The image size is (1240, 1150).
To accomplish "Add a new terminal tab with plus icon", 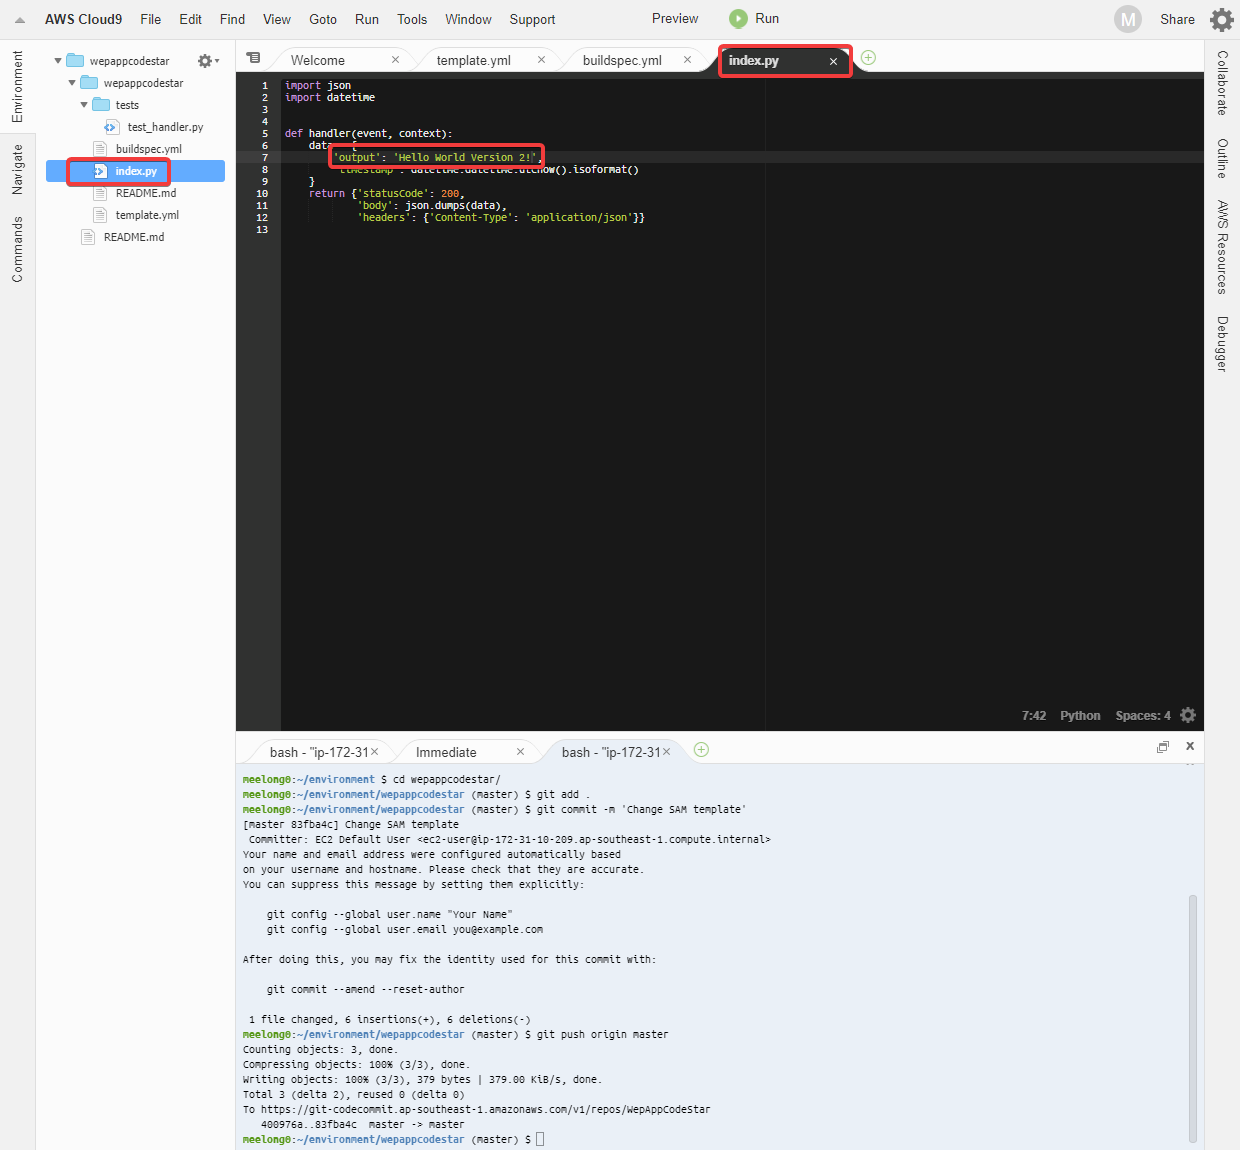I will [701, 750].
